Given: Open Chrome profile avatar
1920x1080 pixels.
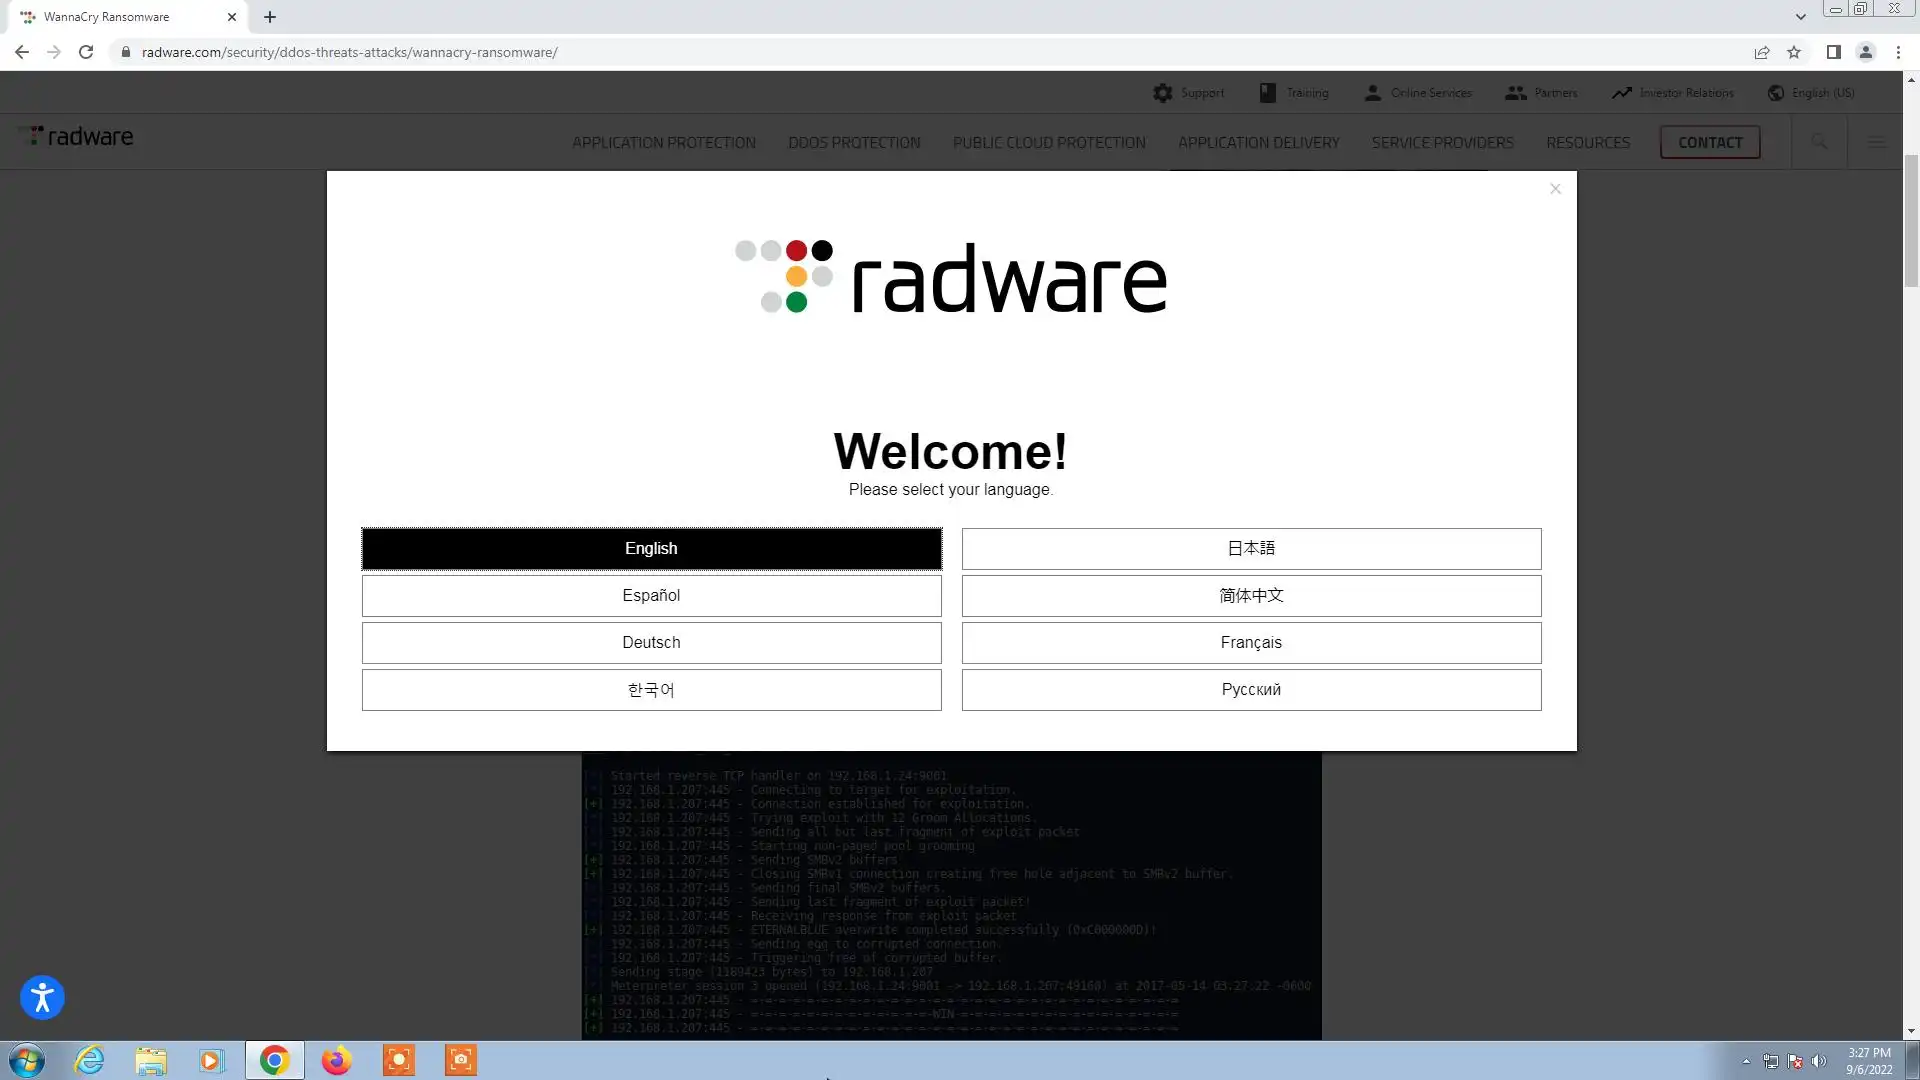Looking at the screenshot, I should (x=1865, y=52).
